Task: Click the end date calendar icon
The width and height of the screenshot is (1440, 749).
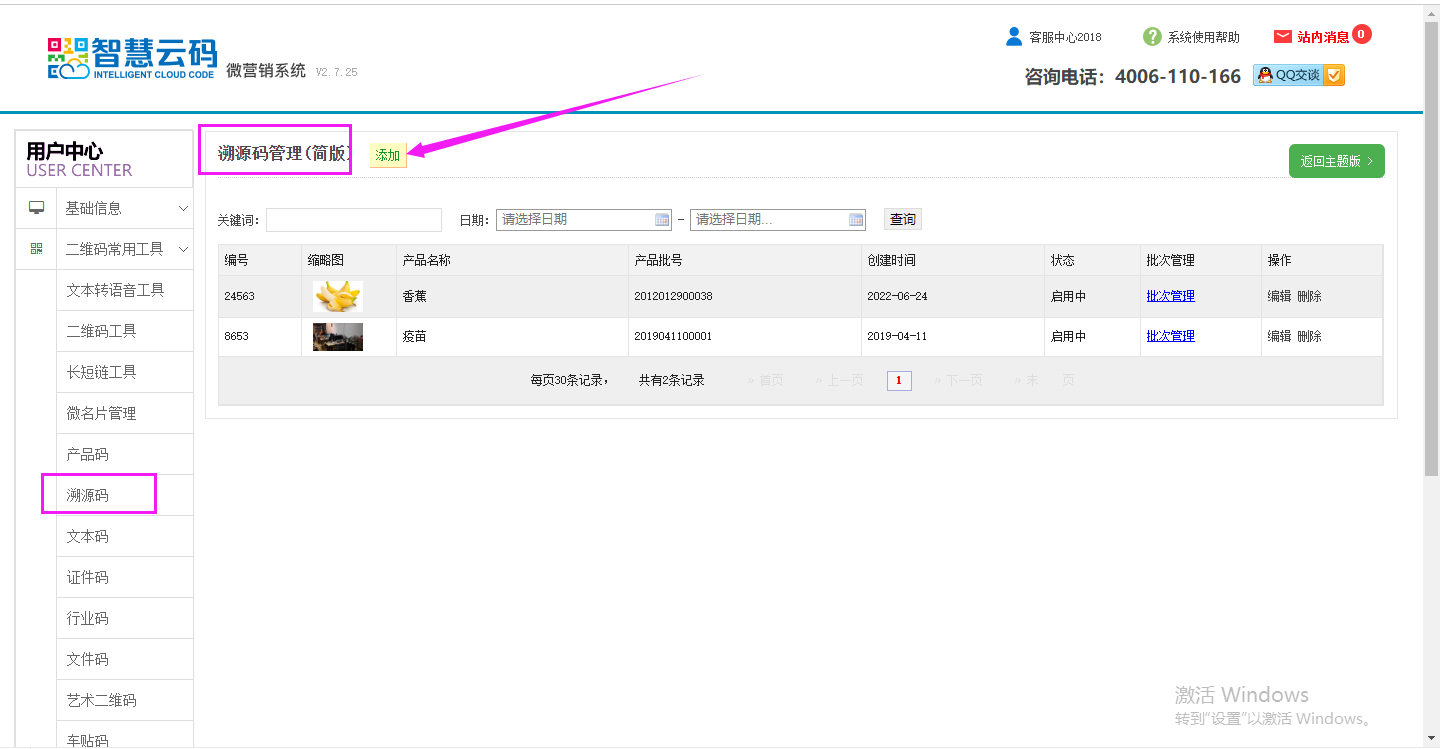Action: point(856,220)
